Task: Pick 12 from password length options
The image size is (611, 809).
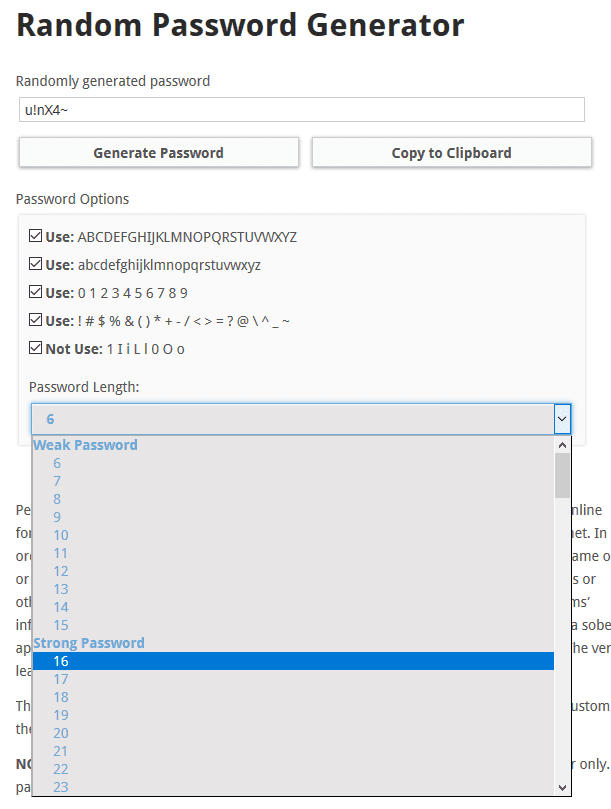Action: coord(61,571)
